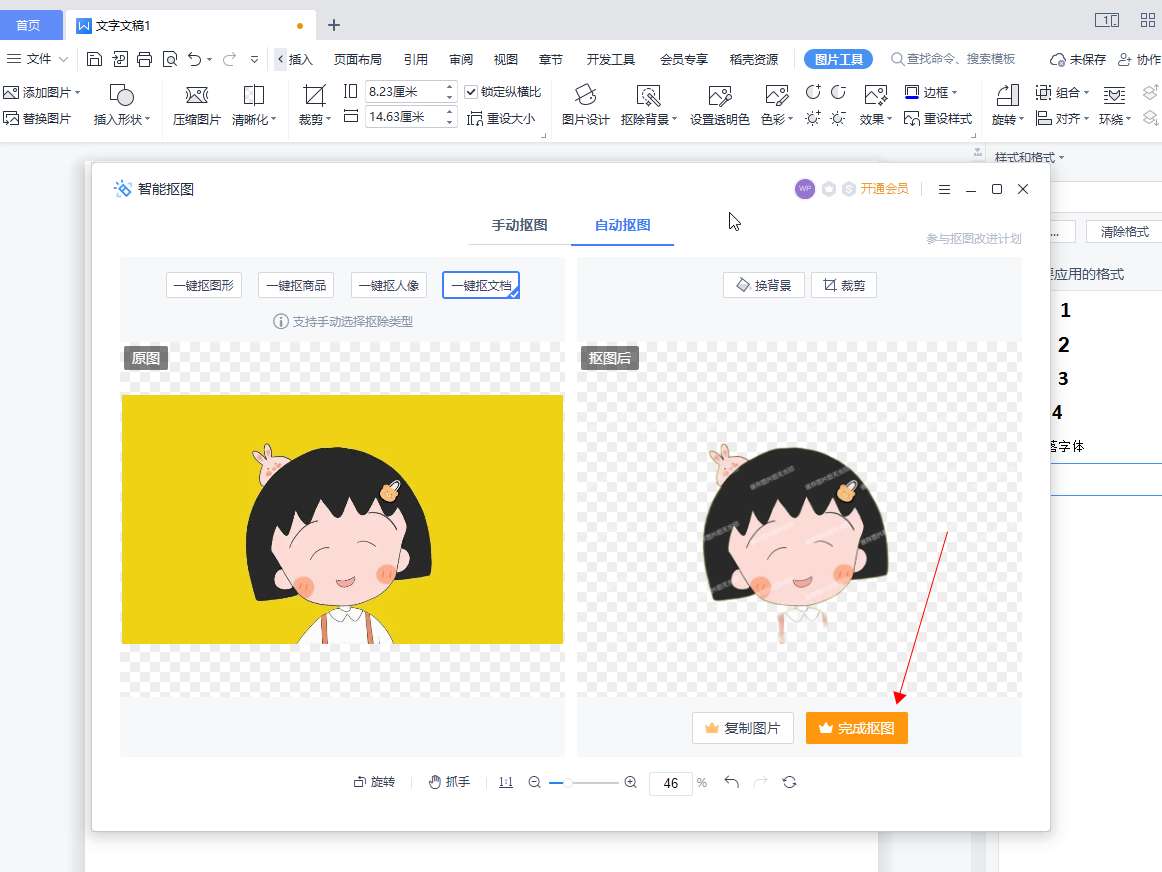Click 开通会员 open membership link
Screen dimensions: 1162x872
884,189
